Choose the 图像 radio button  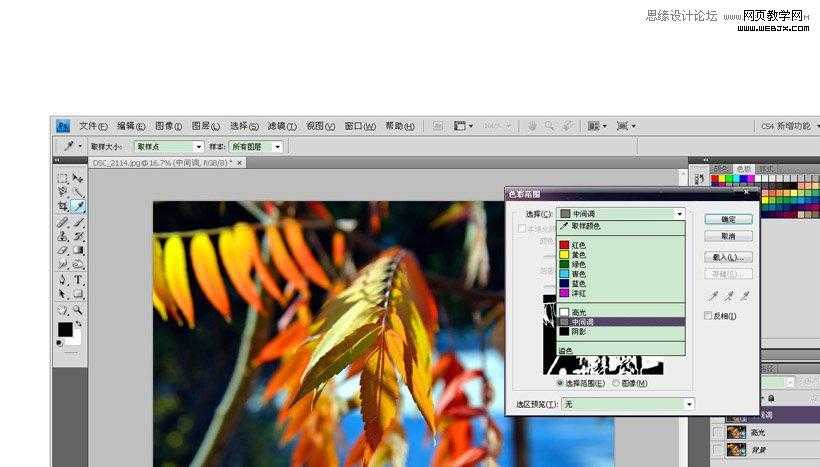tap(616, 383)
